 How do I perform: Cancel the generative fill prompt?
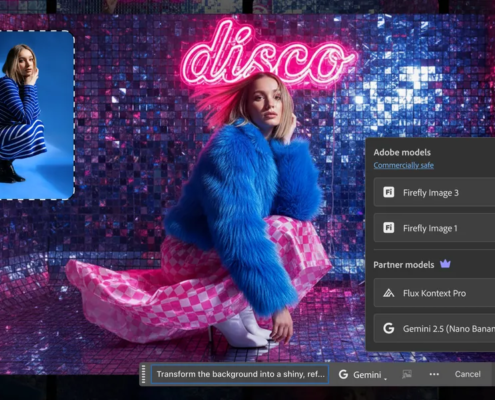(467, 374)
